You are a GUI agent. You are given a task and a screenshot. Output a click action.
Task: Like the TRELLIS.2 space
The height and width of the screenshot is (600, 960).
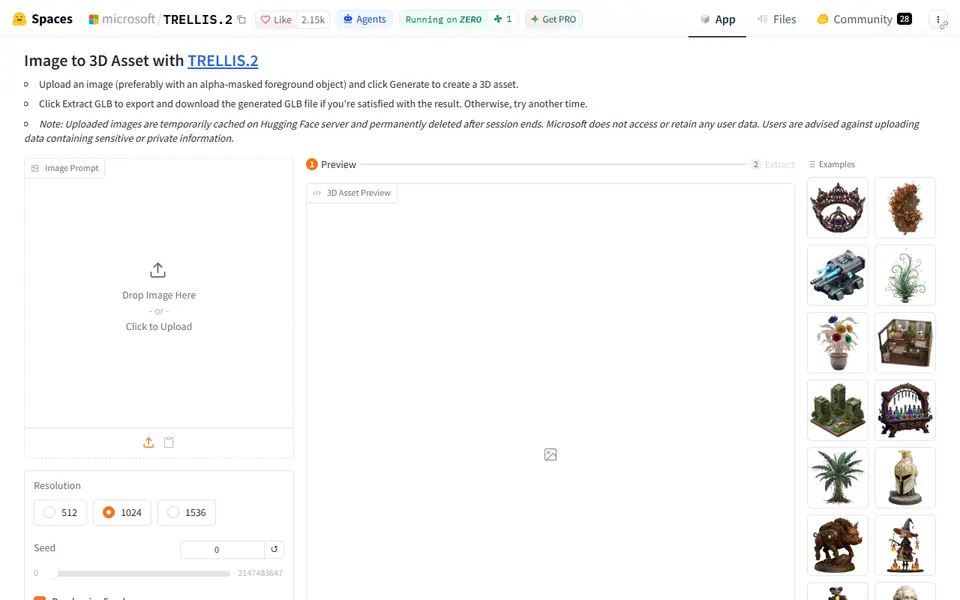pos(276,20)
